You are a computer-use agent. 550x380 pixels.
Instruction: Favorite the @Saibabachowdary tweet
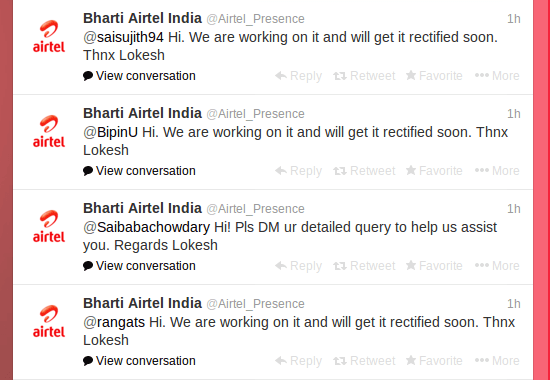coord(434,266)
